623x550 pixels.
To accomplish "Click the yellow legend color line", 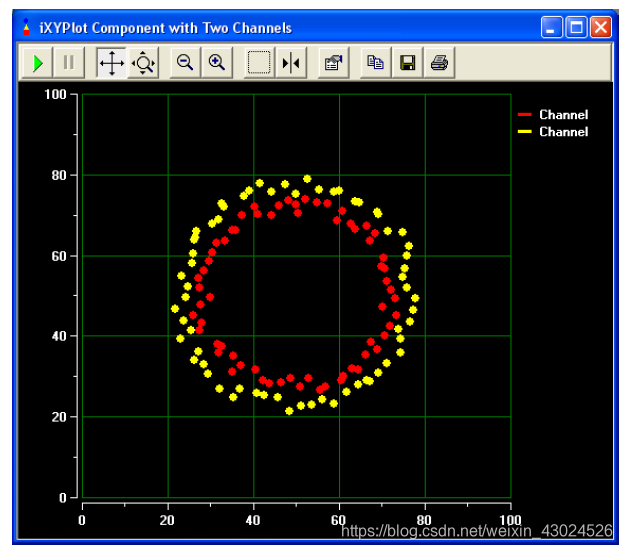I will point(524,132).
